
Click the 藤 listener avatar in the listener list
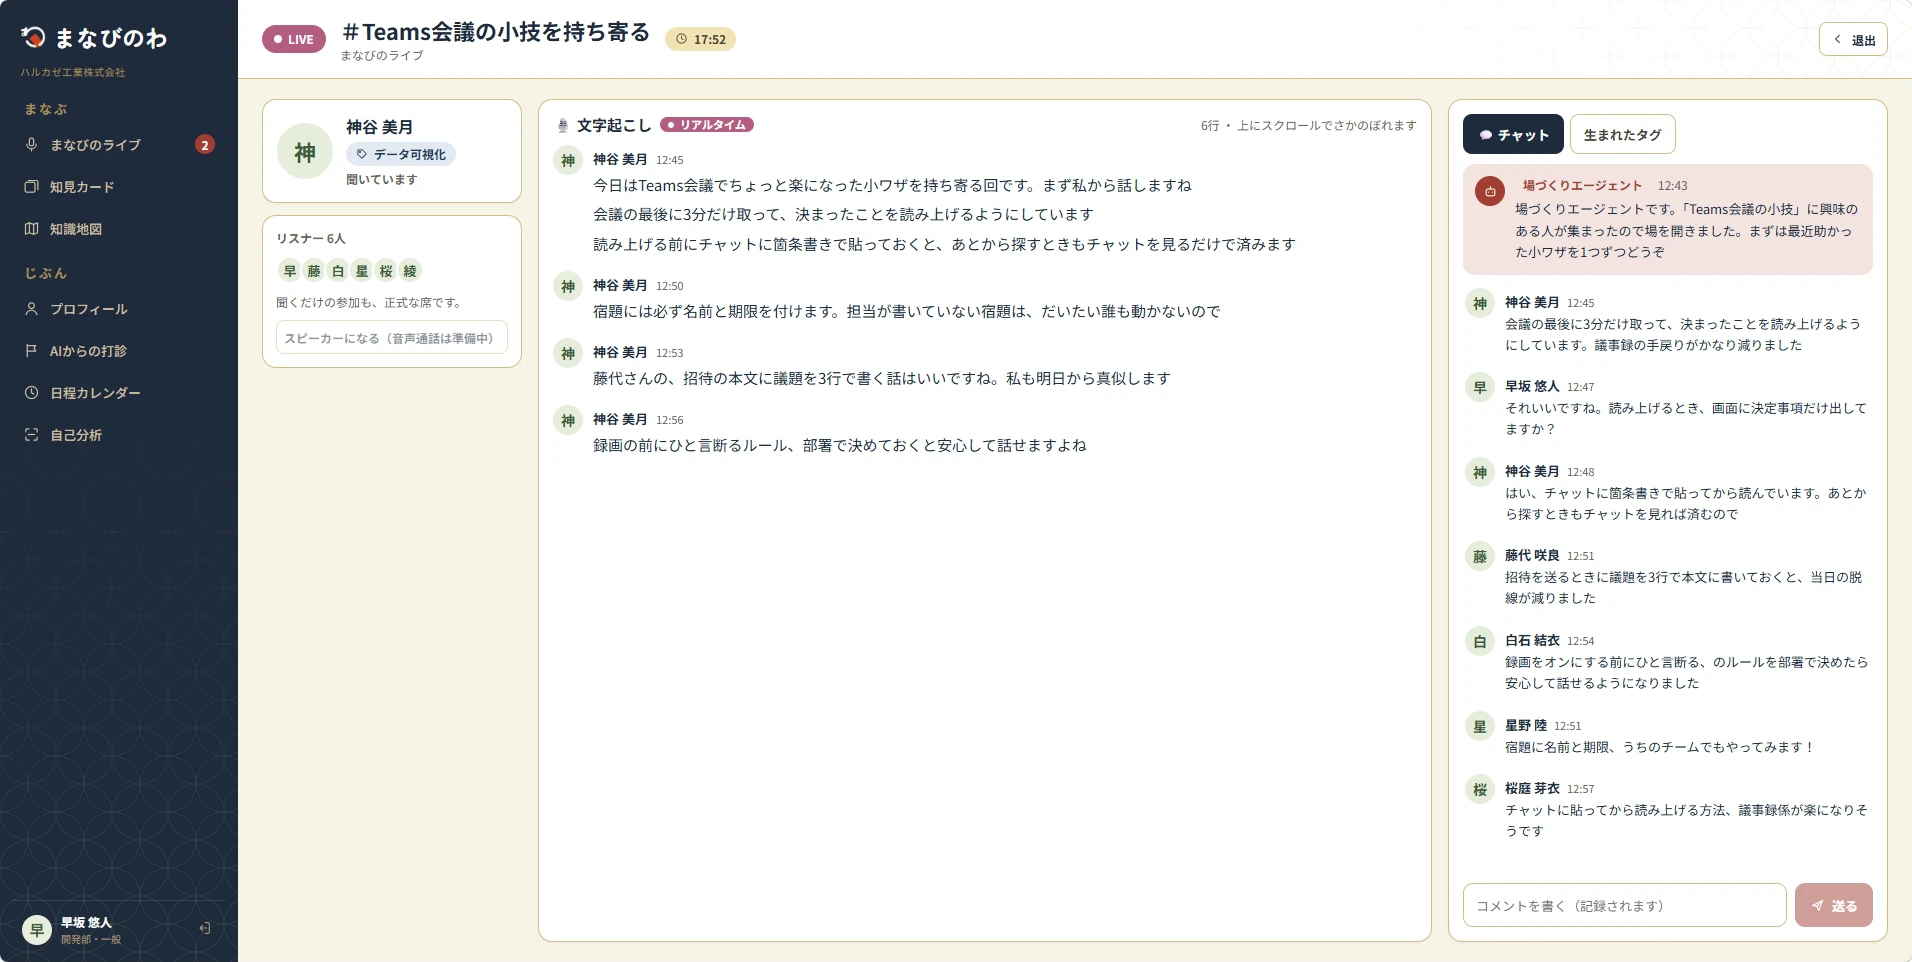(x=314, y=271)
